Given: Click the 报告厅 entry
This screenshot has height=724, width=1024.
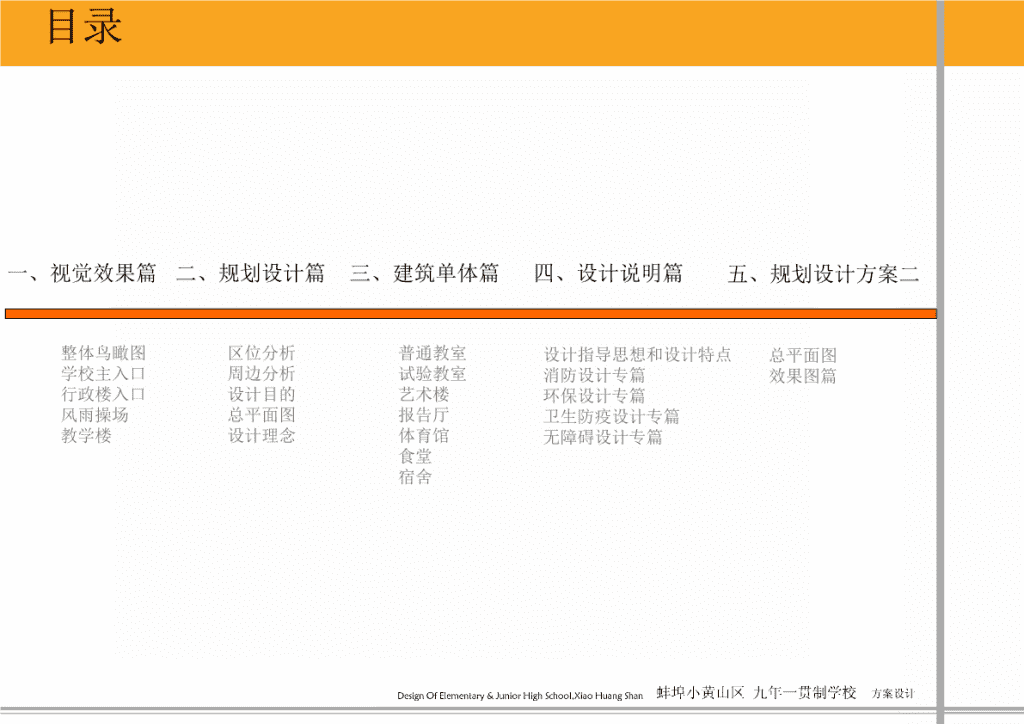Looking at the screenshot, I should pyautogui.click(x=424, y=415).
